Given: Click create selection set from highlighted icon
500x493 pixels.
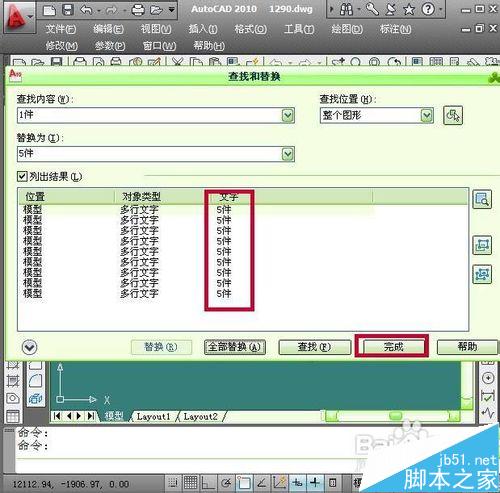Looking at the screenshot, I should [x=482, y=245].
